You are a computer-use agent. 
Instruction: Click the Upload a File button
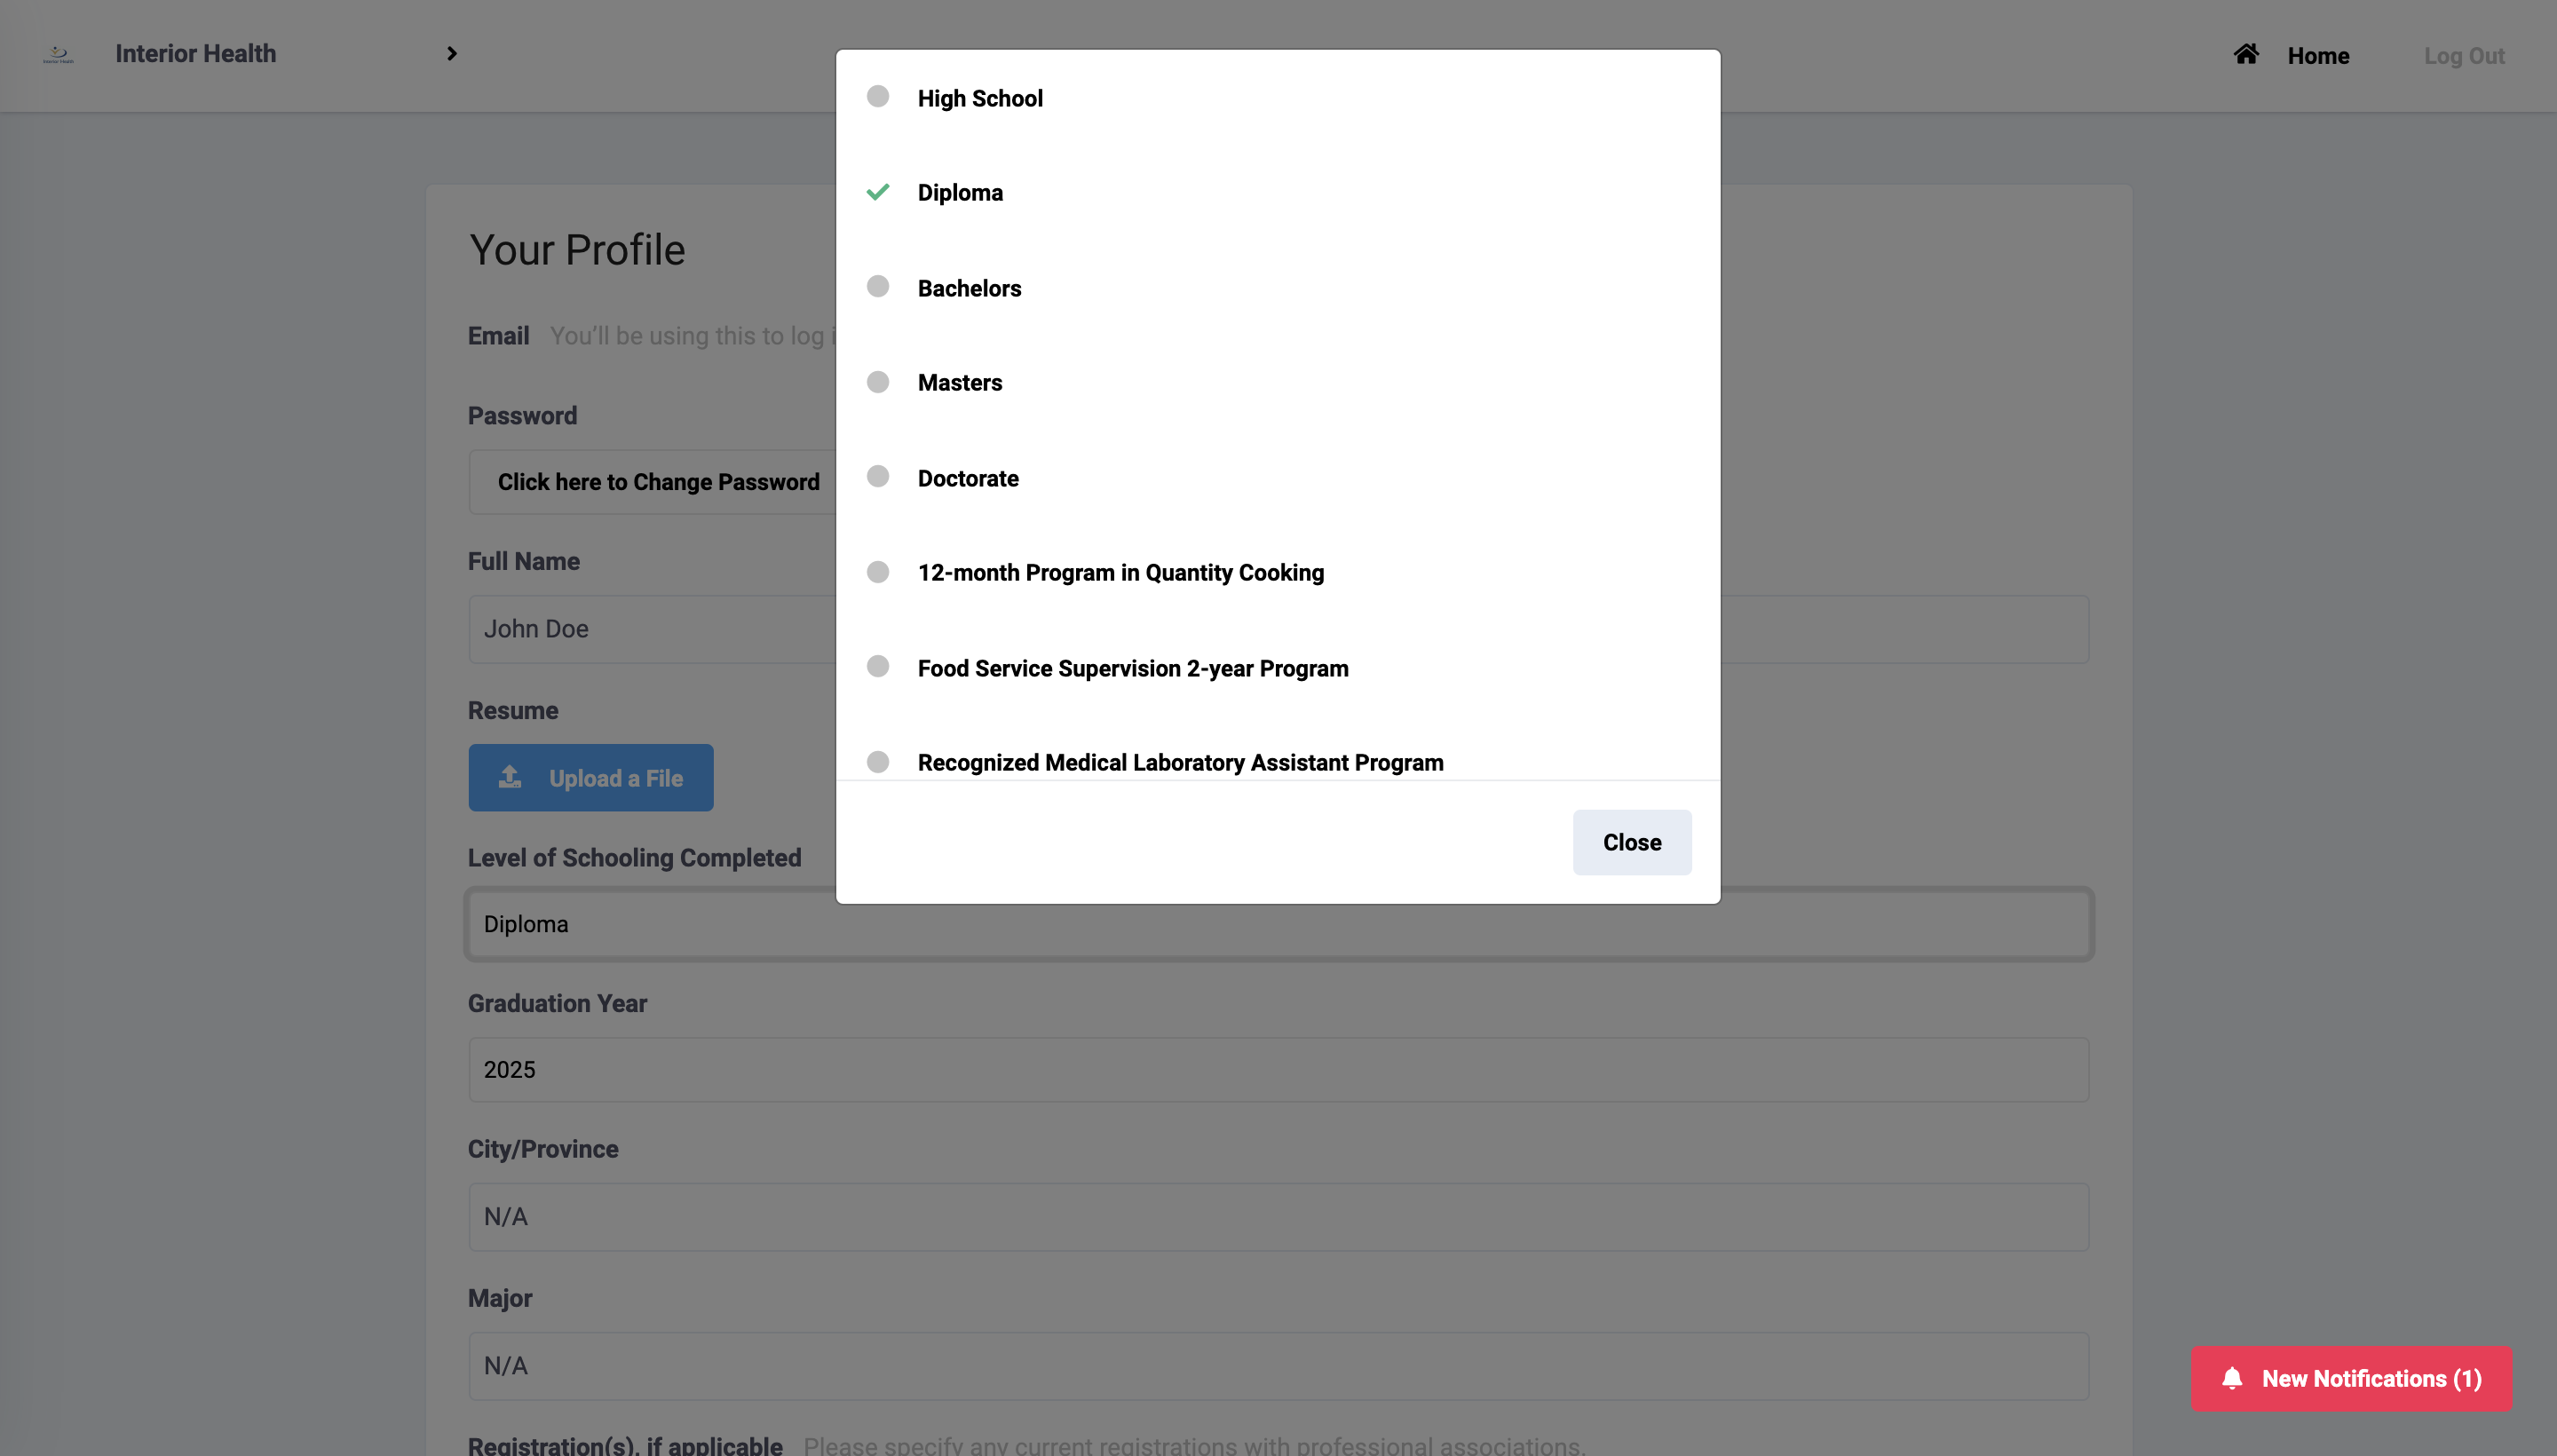[591, 778]
